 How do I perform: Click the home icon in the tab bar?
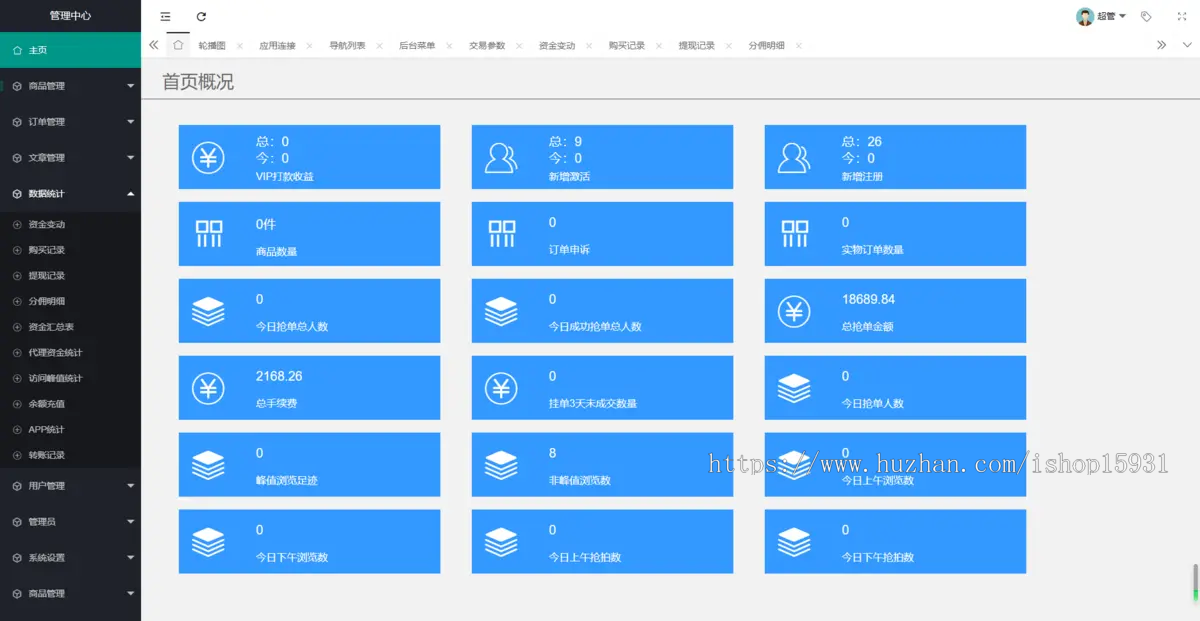177,44
